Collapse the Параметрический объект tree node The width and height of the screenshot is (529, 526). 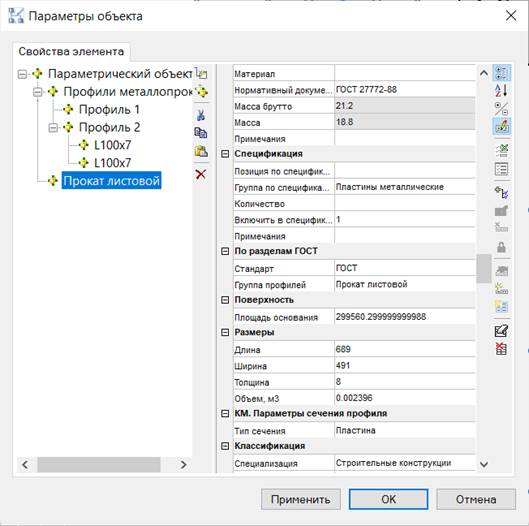(x=22, y=74)
